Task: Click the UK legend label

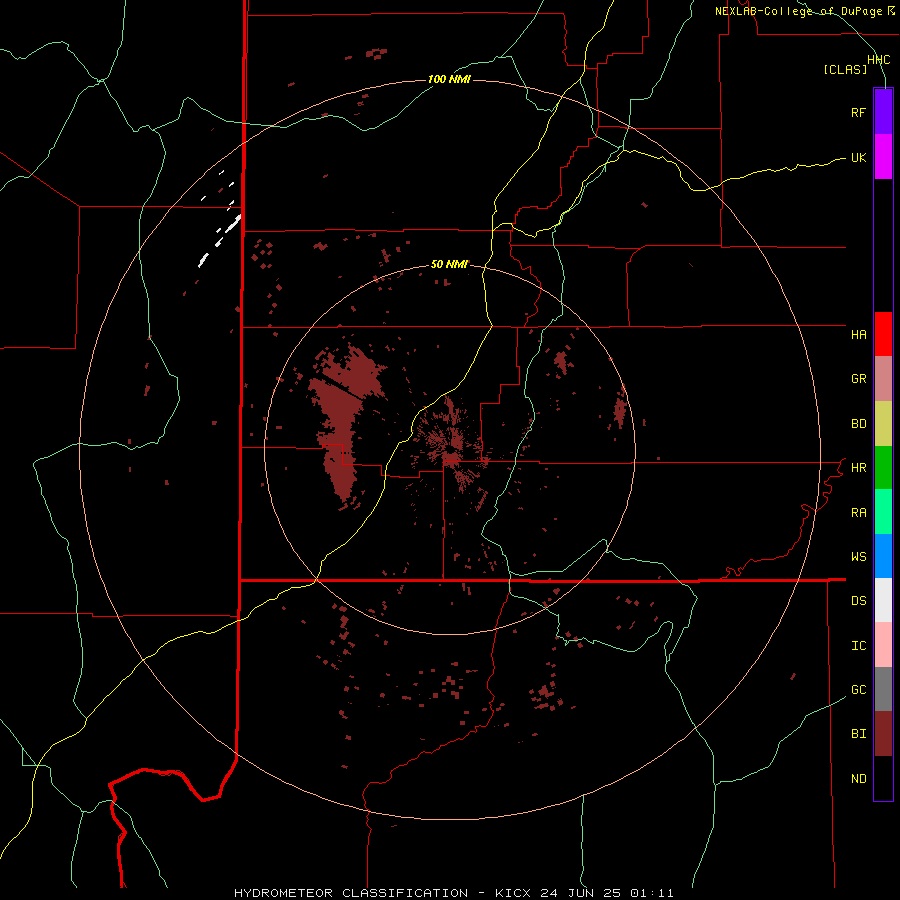Action: [x=858, y=157]
